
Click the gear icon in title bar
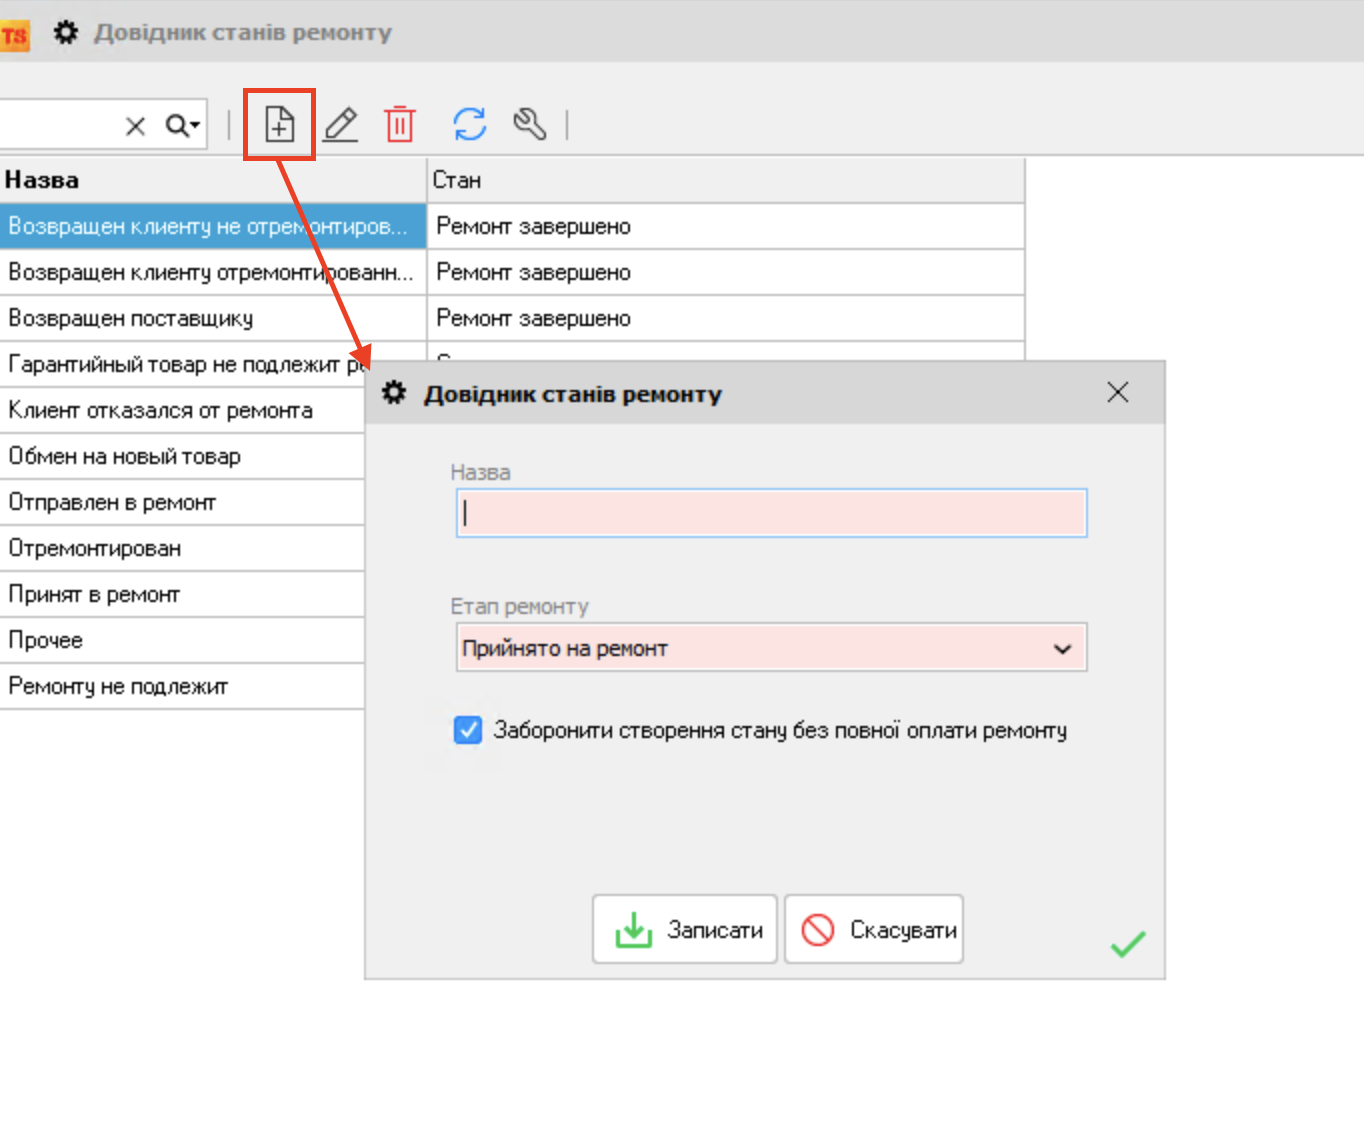point(66,33)
